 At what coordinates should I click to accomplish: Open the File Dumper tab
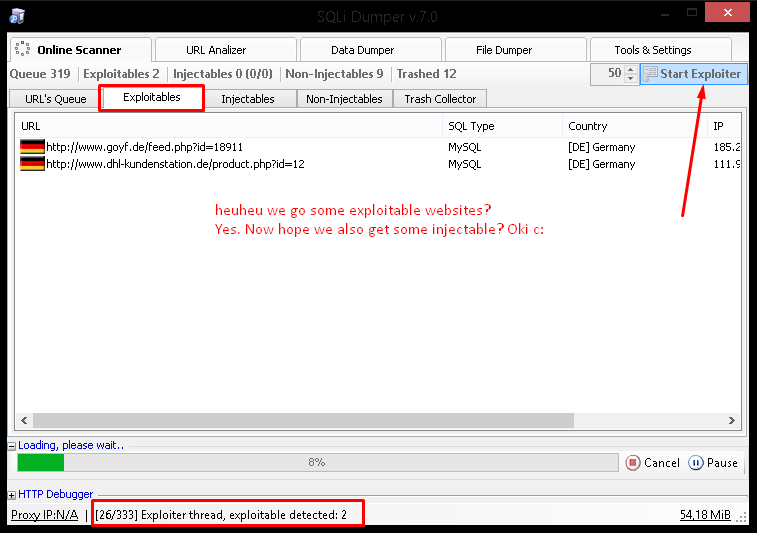point(515,50)
